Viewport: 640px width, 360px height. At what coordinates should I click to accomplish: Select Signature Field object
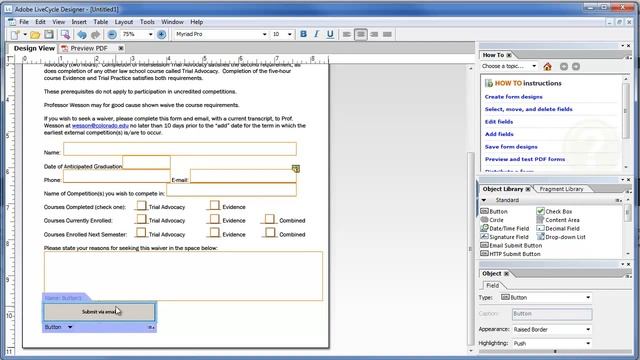click(504, 237)
